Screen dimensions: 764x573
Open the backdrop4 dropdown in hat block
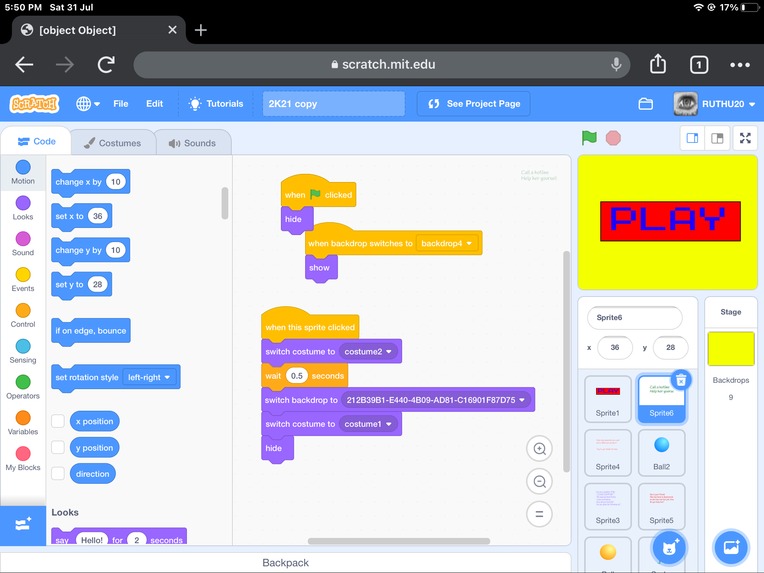446,243
